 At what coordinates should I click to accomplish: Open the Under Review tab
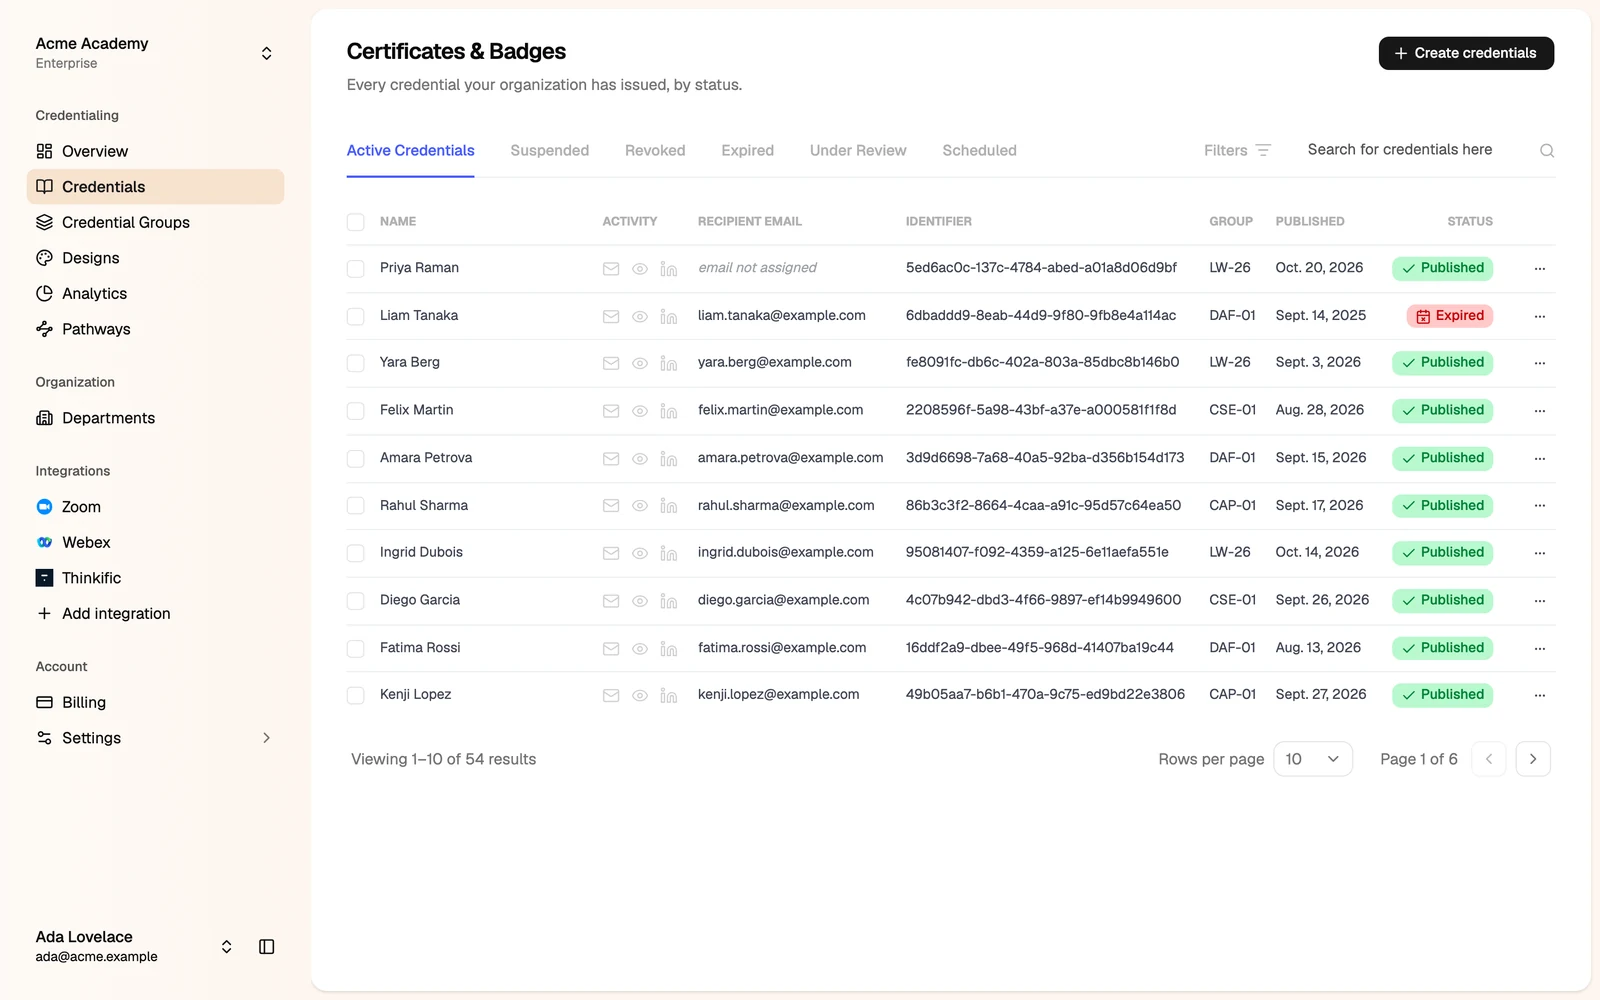858,150
